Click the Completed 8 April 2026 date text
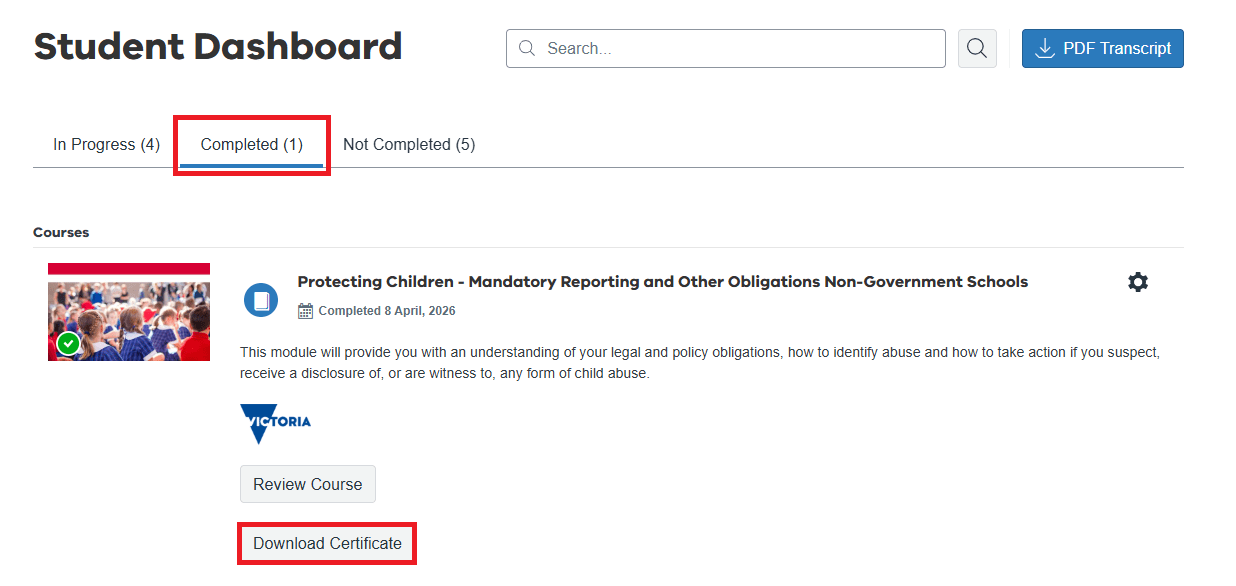 tap(385, 310)
